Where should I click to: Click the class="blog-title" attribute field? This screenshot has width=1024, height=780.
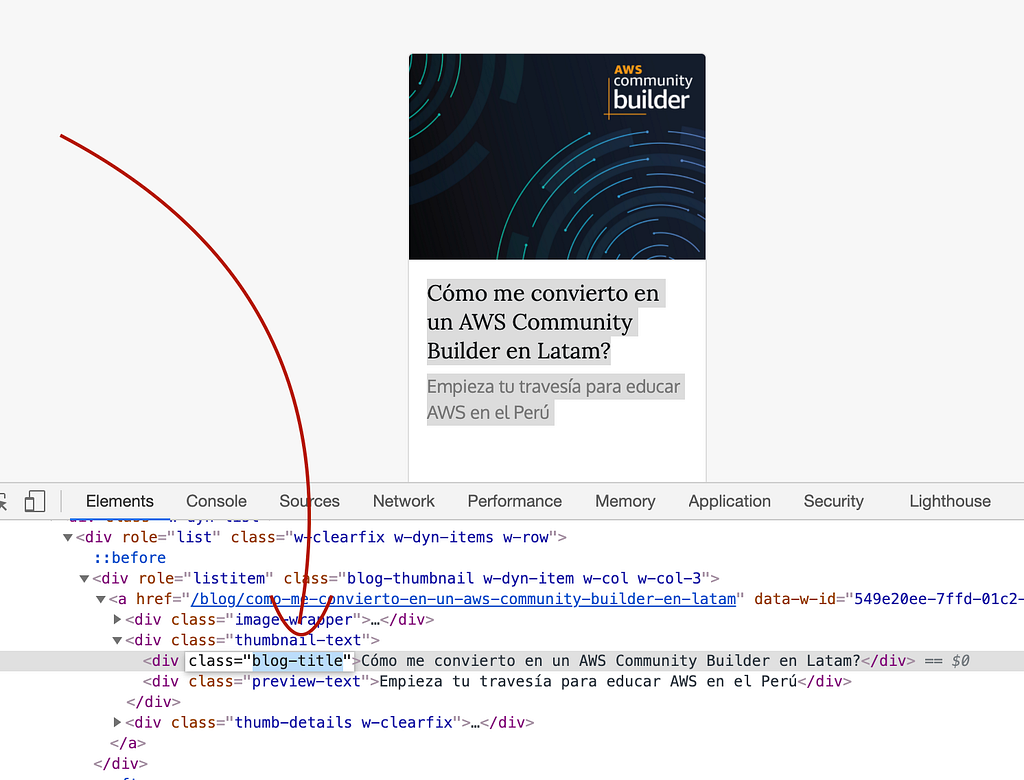coord(270,661)
